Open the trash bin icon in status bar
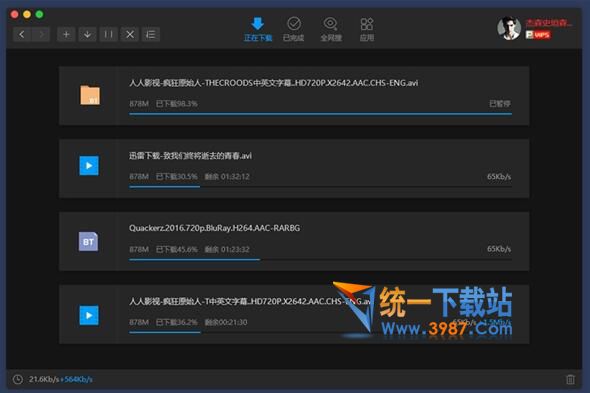590x393 pixels. click(x=570, y=379)
